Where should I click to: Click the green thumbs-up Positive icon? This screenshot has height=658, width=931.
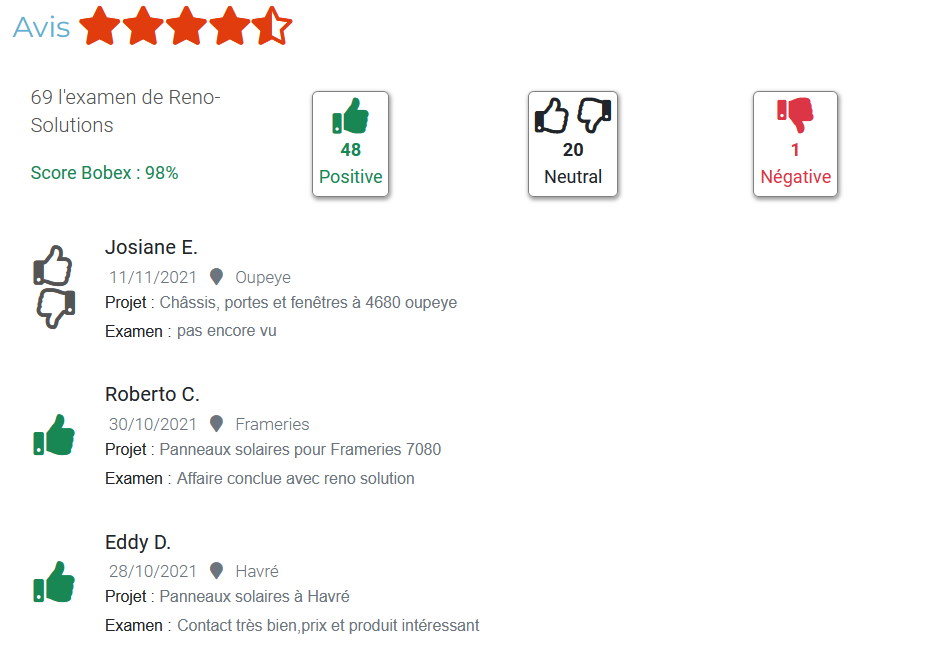pyautogui.click(x=350, y=116)
